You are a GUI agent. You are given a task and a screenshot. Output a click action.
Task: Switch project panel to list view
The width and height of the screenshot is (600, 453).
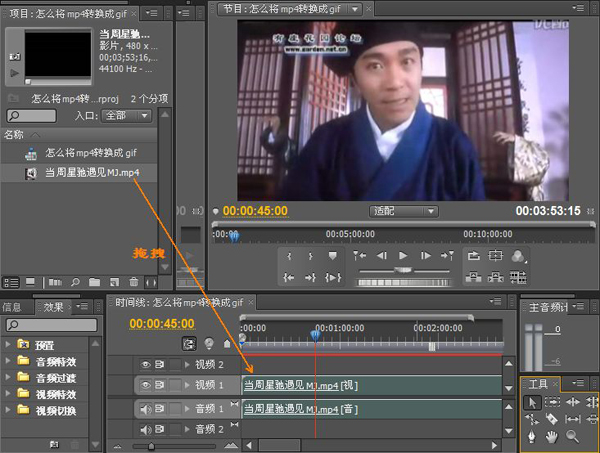coord(11,283)
